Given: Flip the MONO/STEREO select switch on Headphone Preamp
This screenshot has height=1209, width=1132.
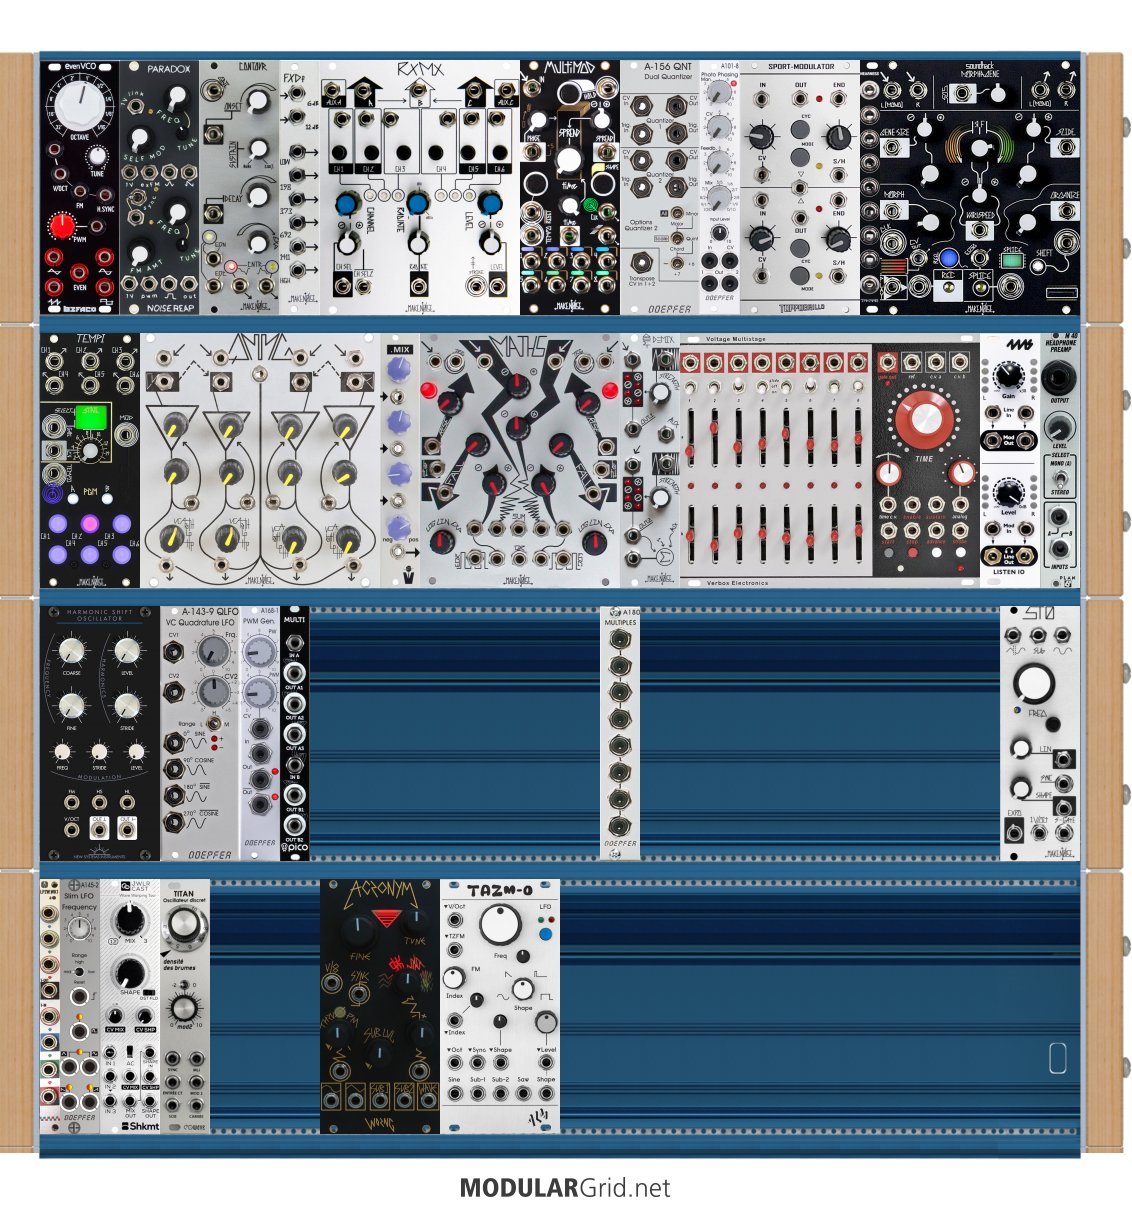Looking at the screenshot, I should pyautogui.click(x=1060, y=478).
